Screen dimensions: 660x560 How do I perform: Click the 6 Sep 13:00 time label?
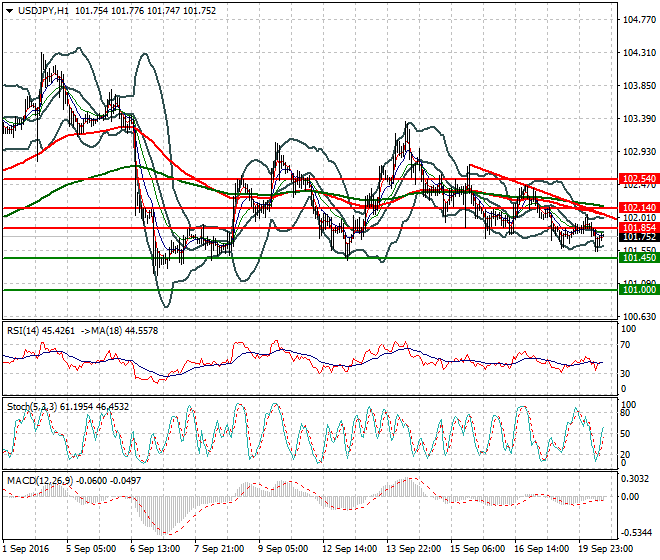[x=155, y=549]
